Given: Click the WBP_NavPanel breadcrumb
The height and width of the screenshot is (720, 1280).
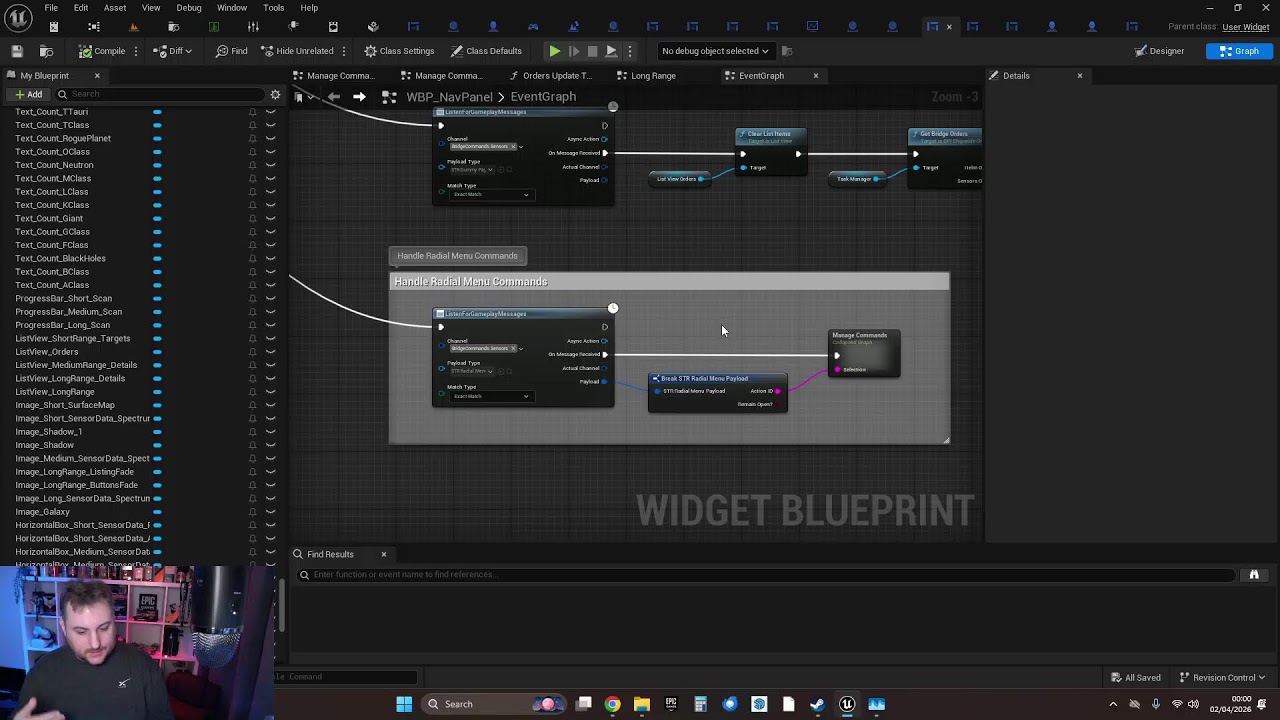Looking at the screenshot, I should [449, 97].
